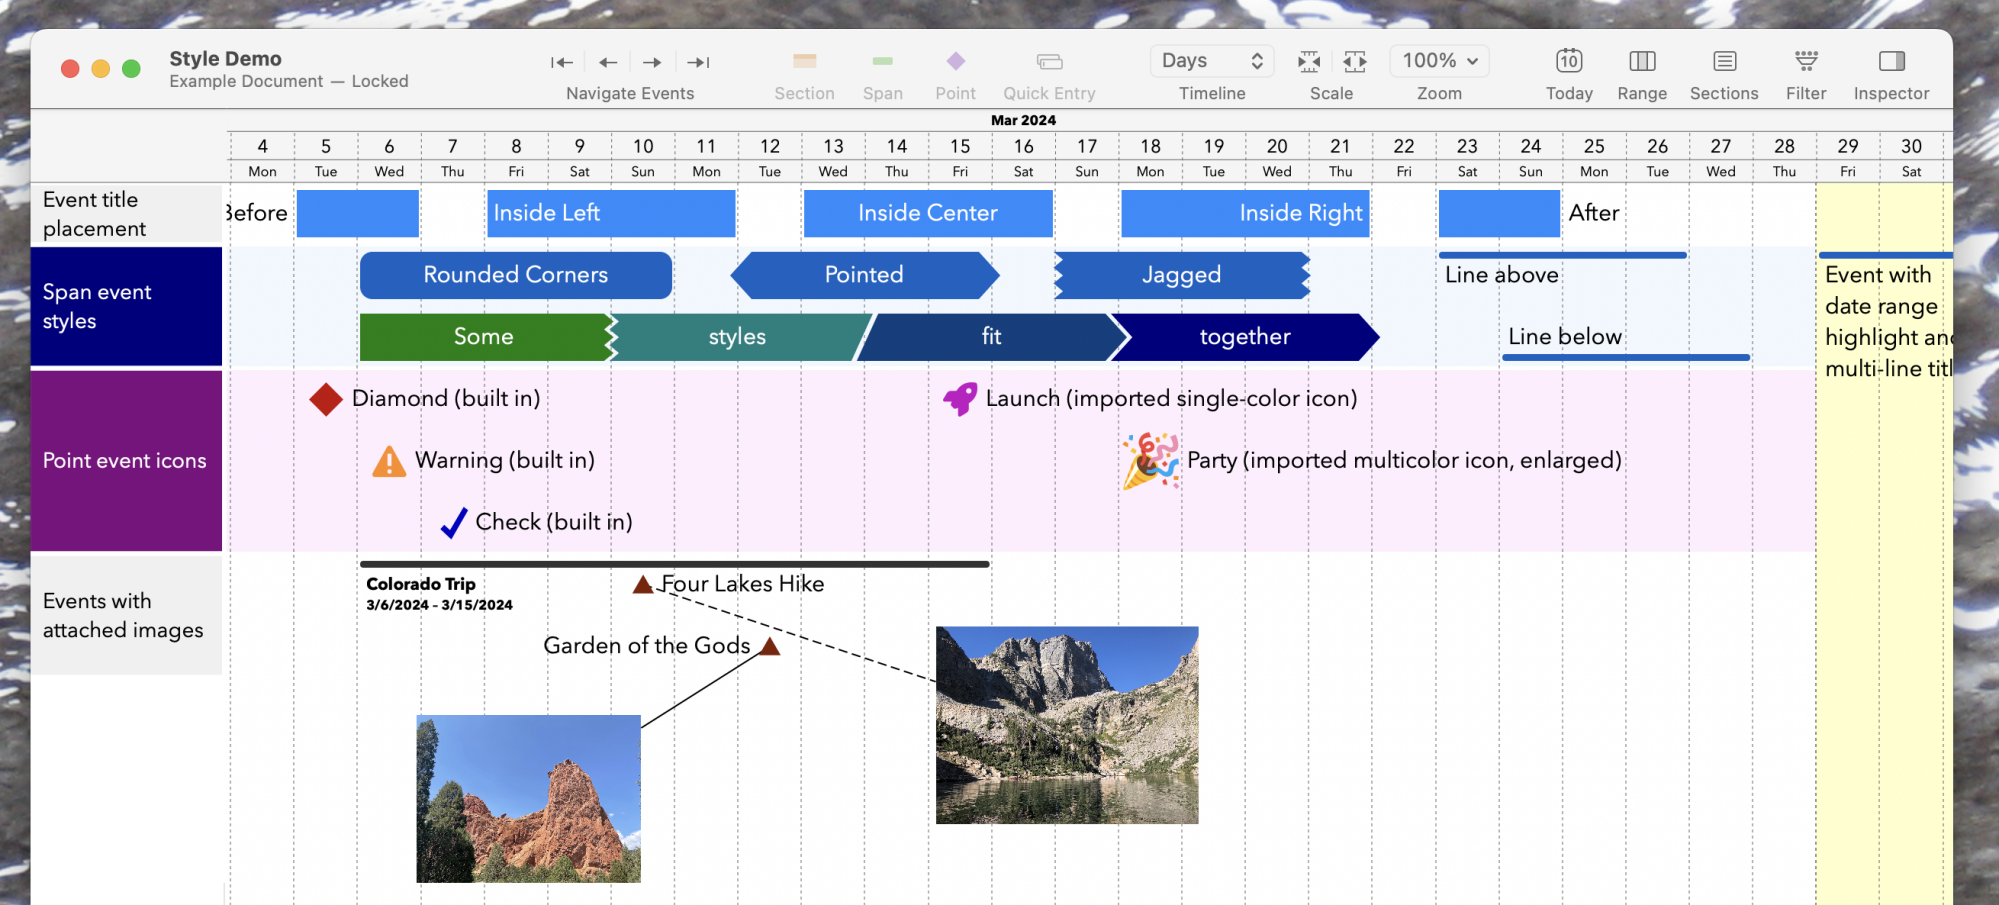Open the mountain lake photo thumbnail

pyautogui.click(x=1067, y=725)
